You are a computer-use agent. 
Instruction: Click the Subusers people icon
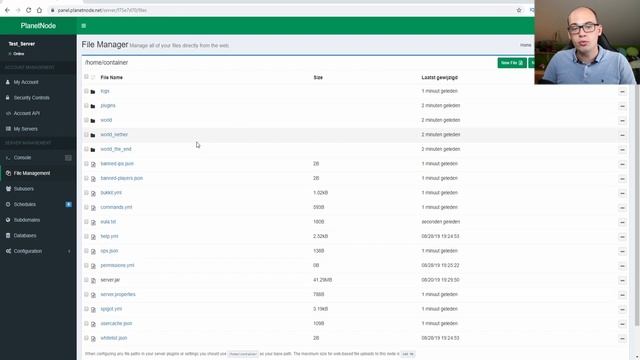pos(8,189)
